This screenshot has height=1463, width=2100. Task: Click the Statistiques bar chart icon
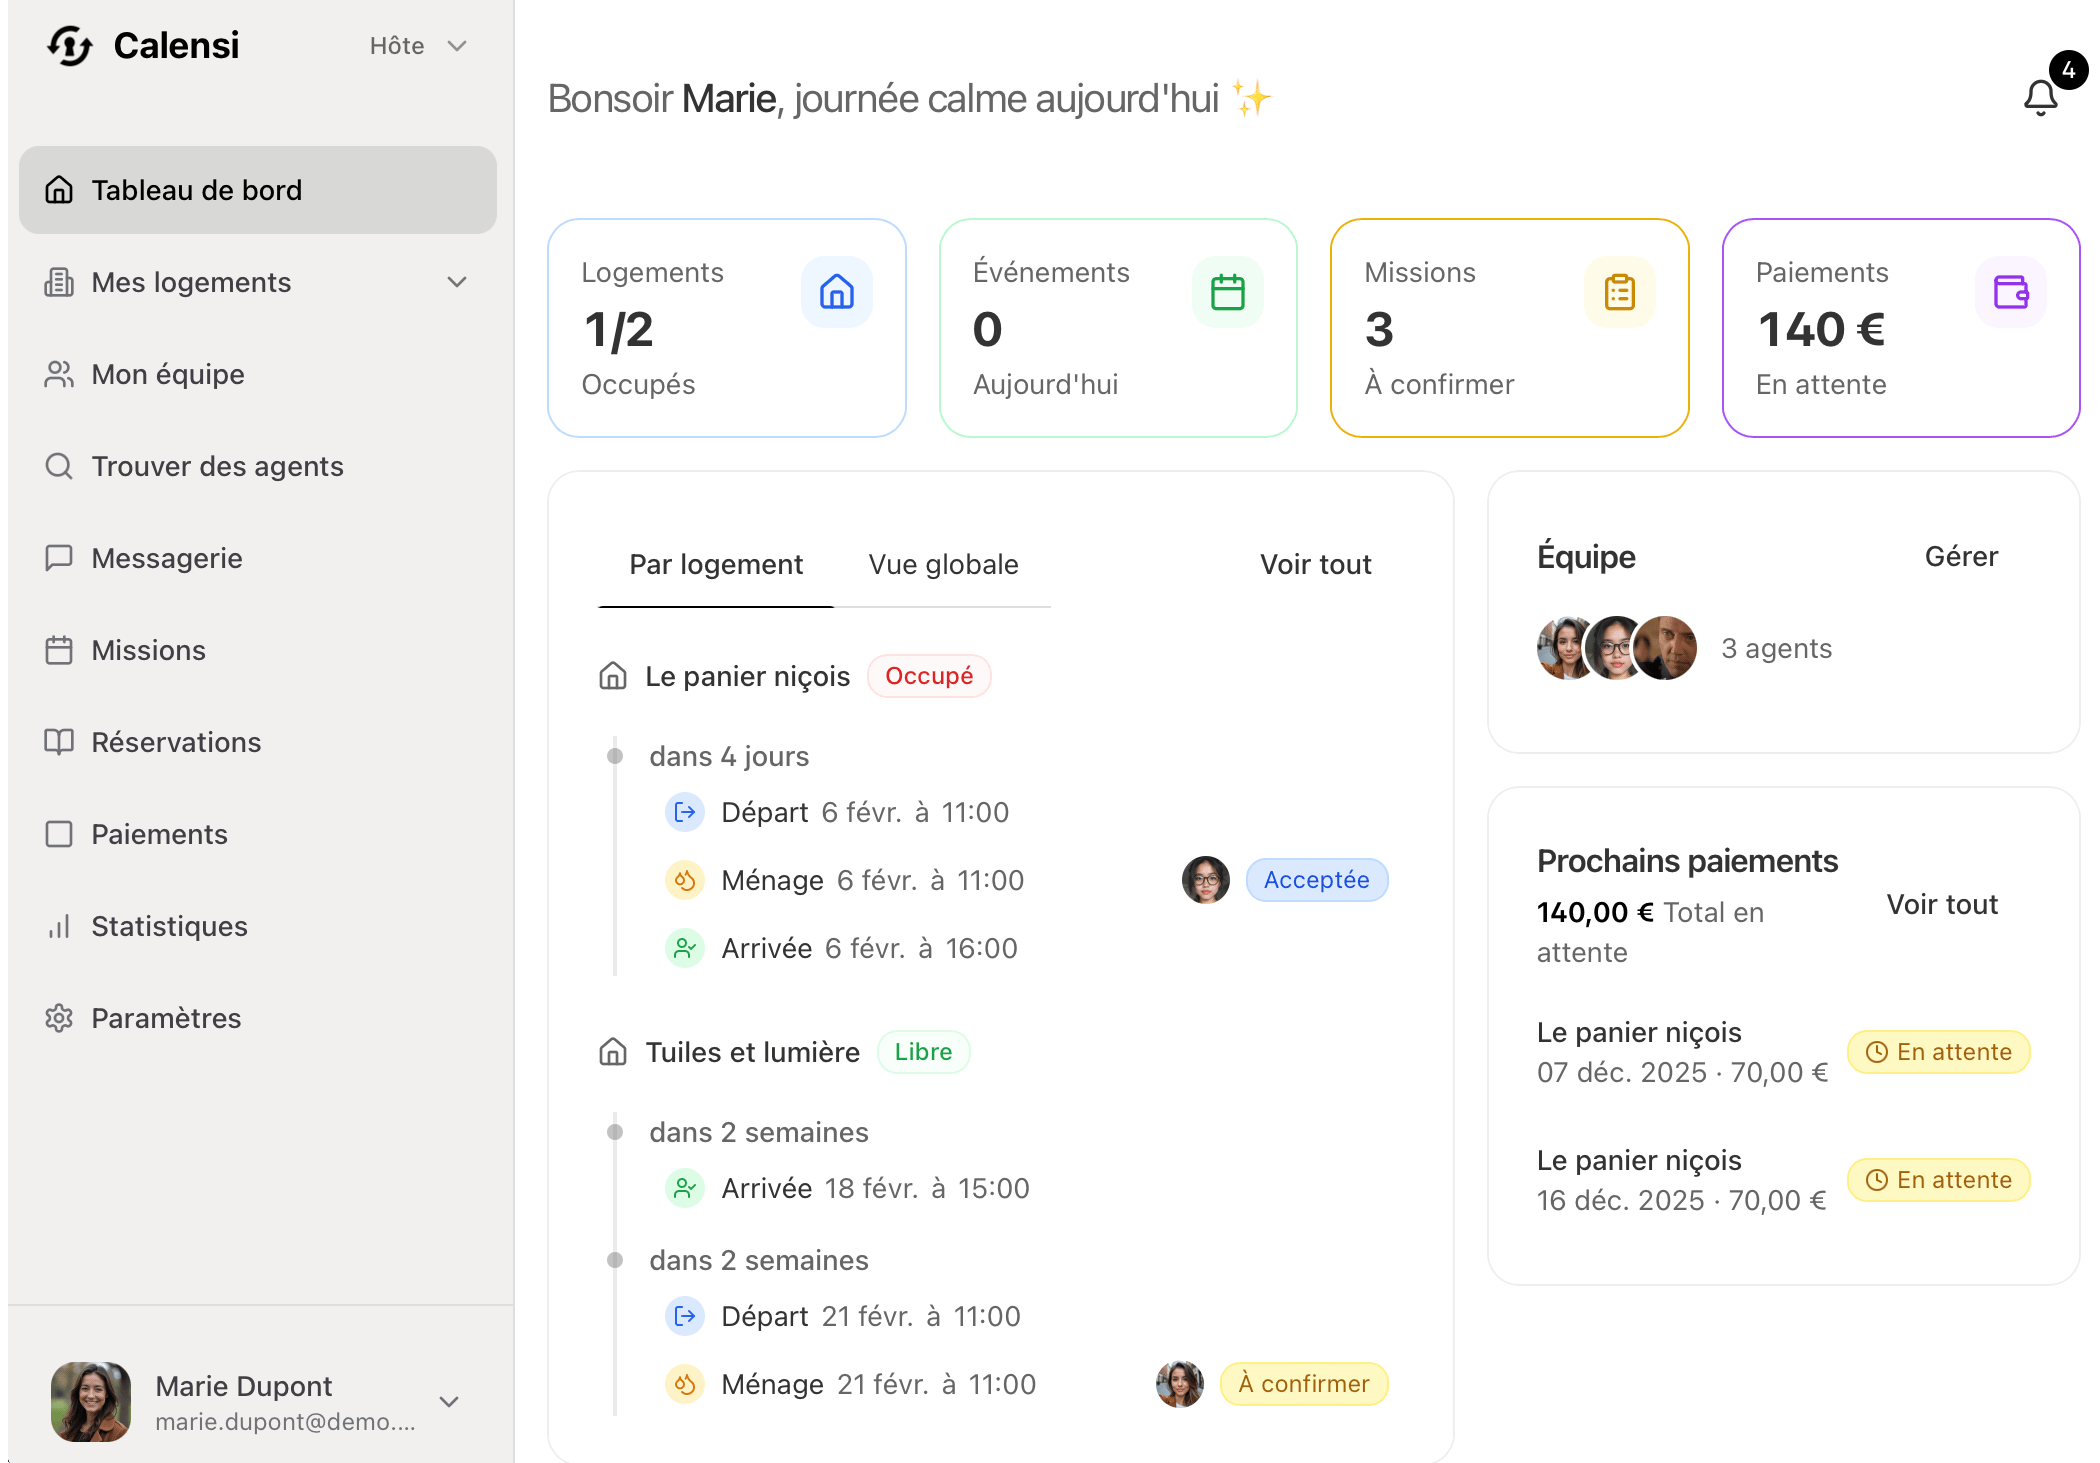point(59,926)
